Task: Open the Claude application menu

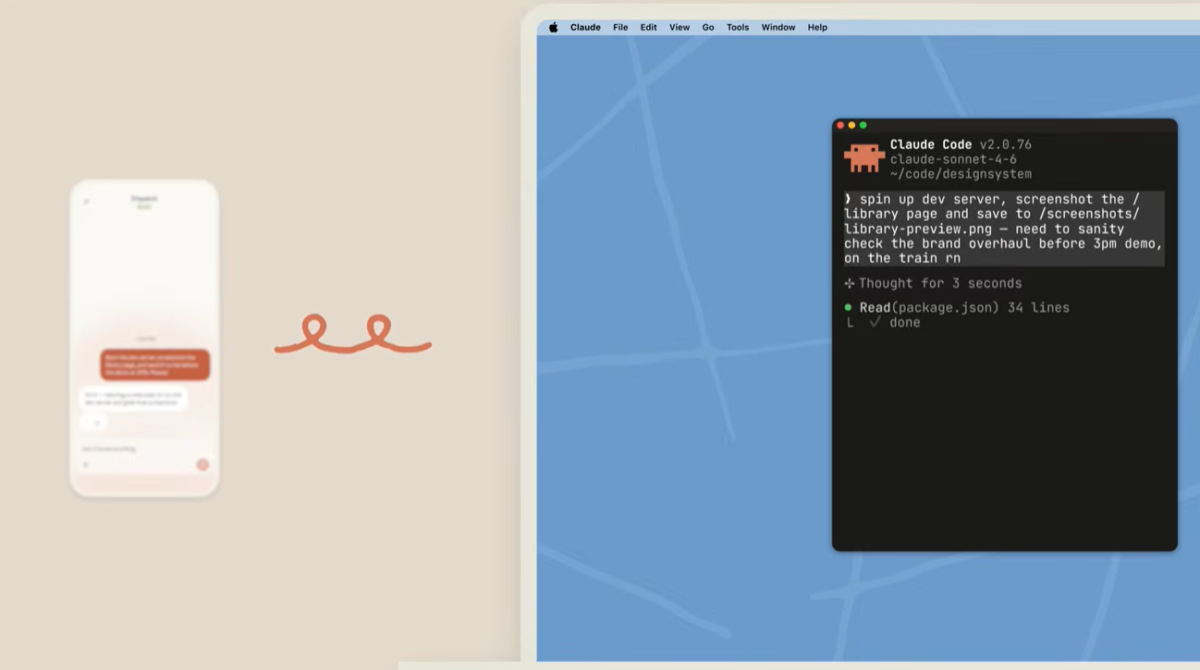Action: (585, 27)
